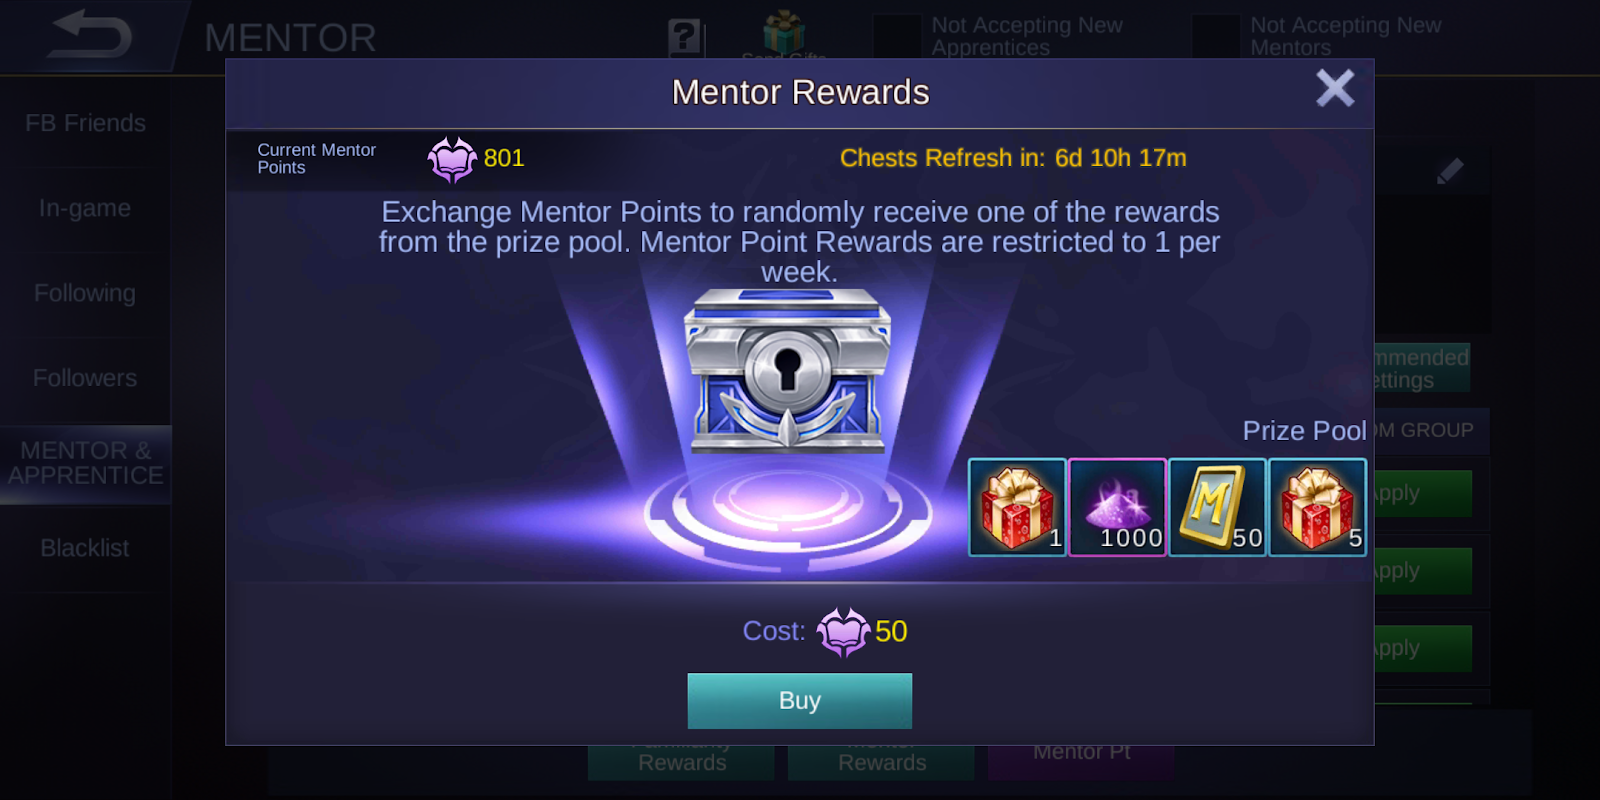
Task: Tap the Mentor Points icon beside 801
Action: (452, 159)
